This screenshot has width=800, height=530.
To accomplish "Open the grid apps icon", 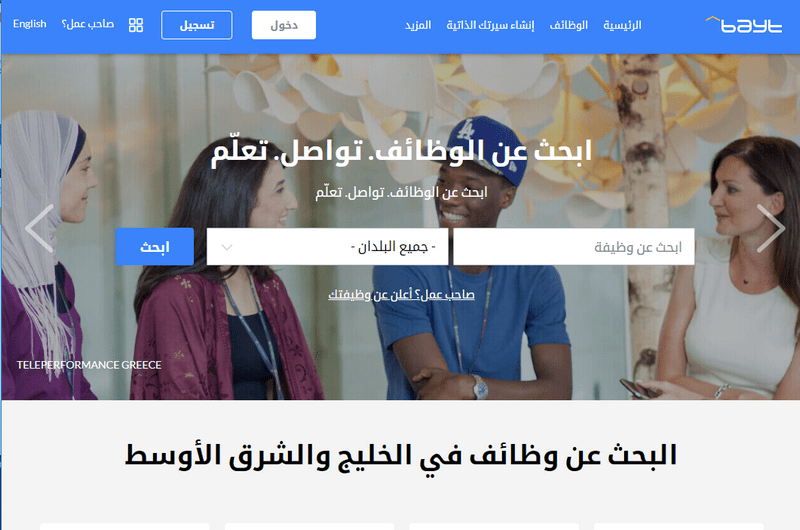I will [136, 25].
